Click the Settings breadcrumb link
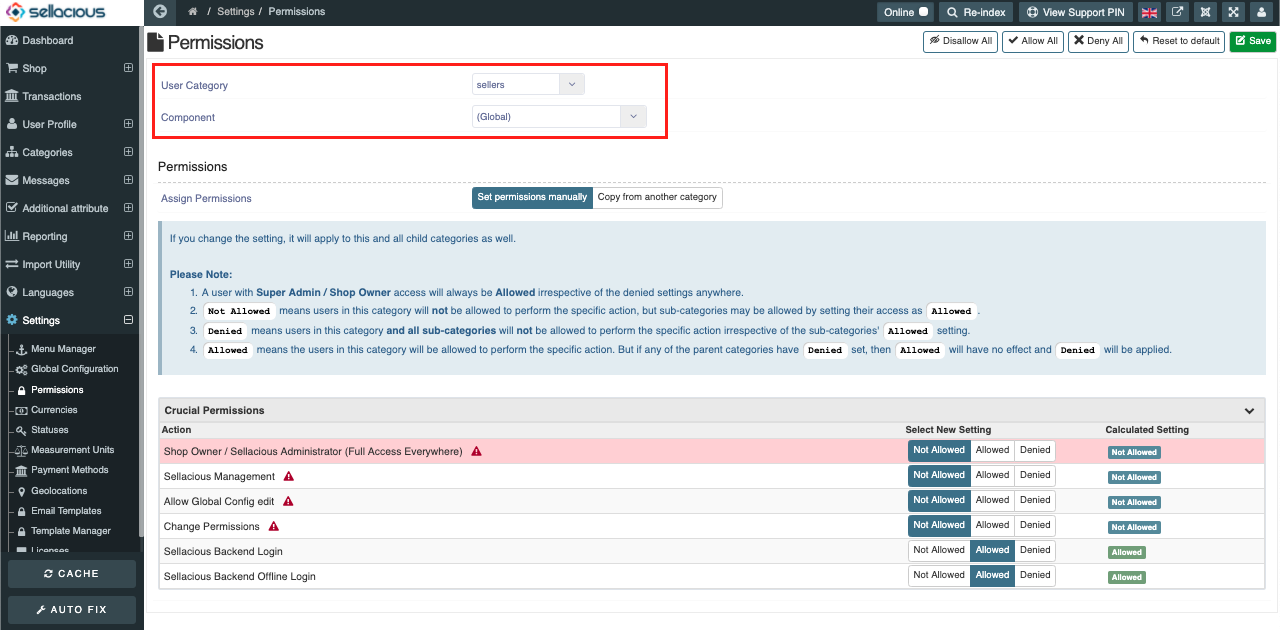Screen dimensions: 1280x630 point(235,12)
